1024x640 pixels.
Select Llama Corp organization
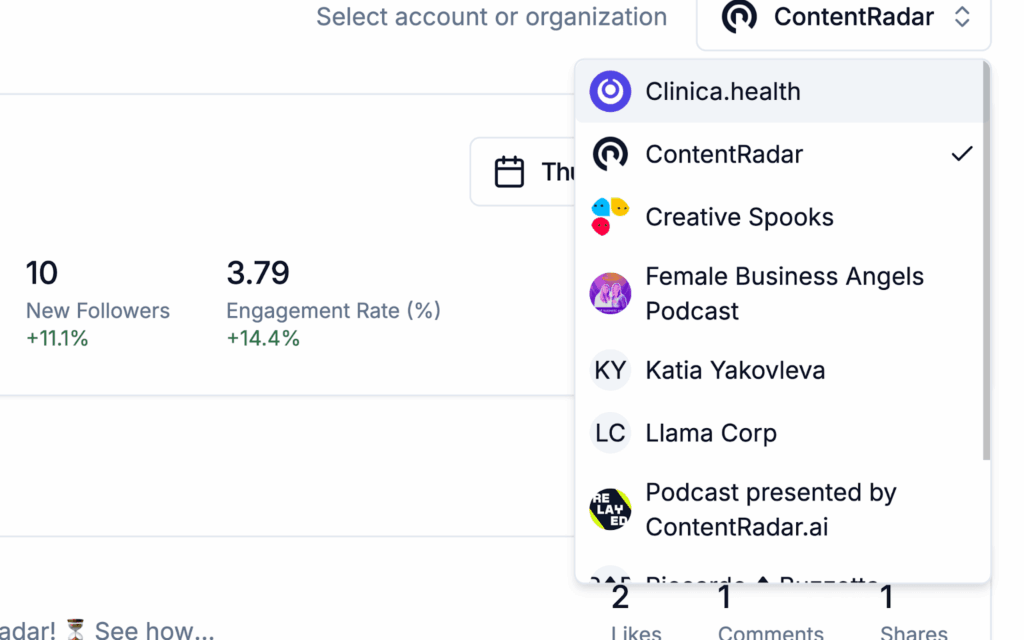pyautogui.click(x=711, y=433)
